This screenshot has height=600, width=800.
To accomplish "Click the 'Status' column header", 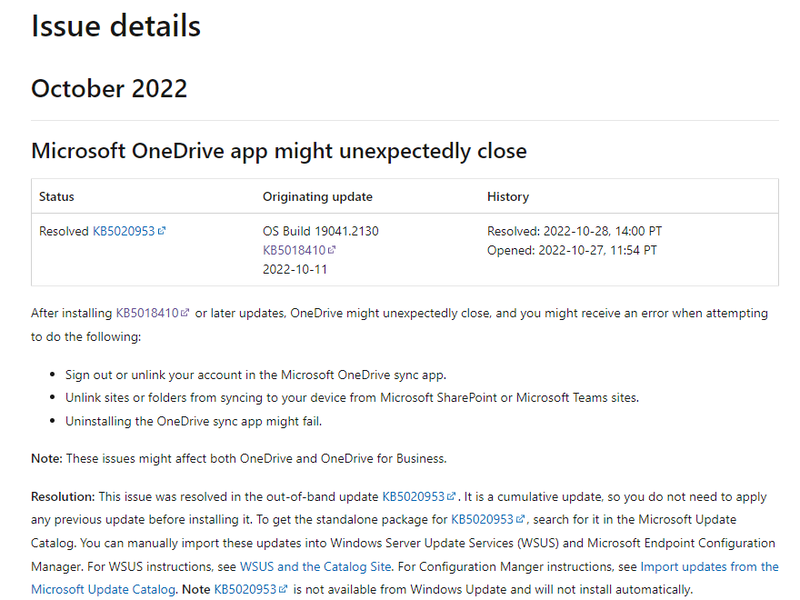I will coord(57,197).
